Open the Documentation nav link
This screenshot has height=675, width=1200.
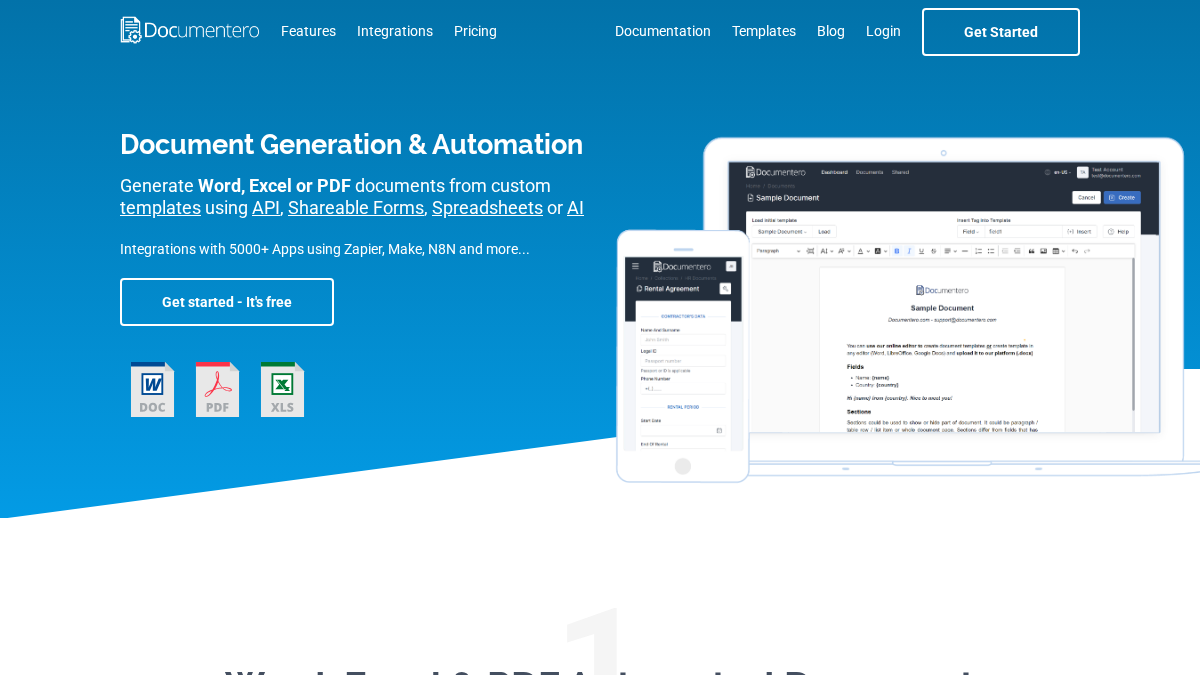tap(663, 31)
